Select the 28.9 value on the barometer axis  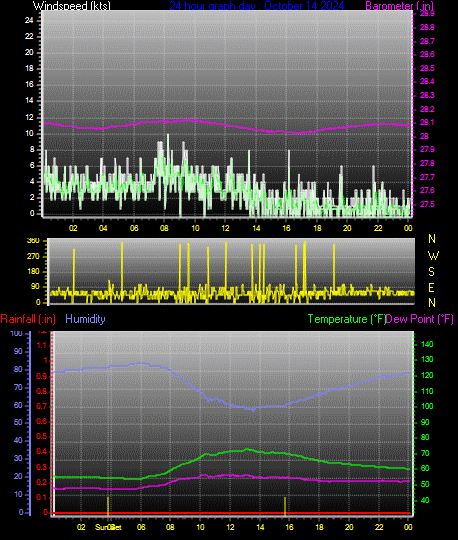click(427, 14)
